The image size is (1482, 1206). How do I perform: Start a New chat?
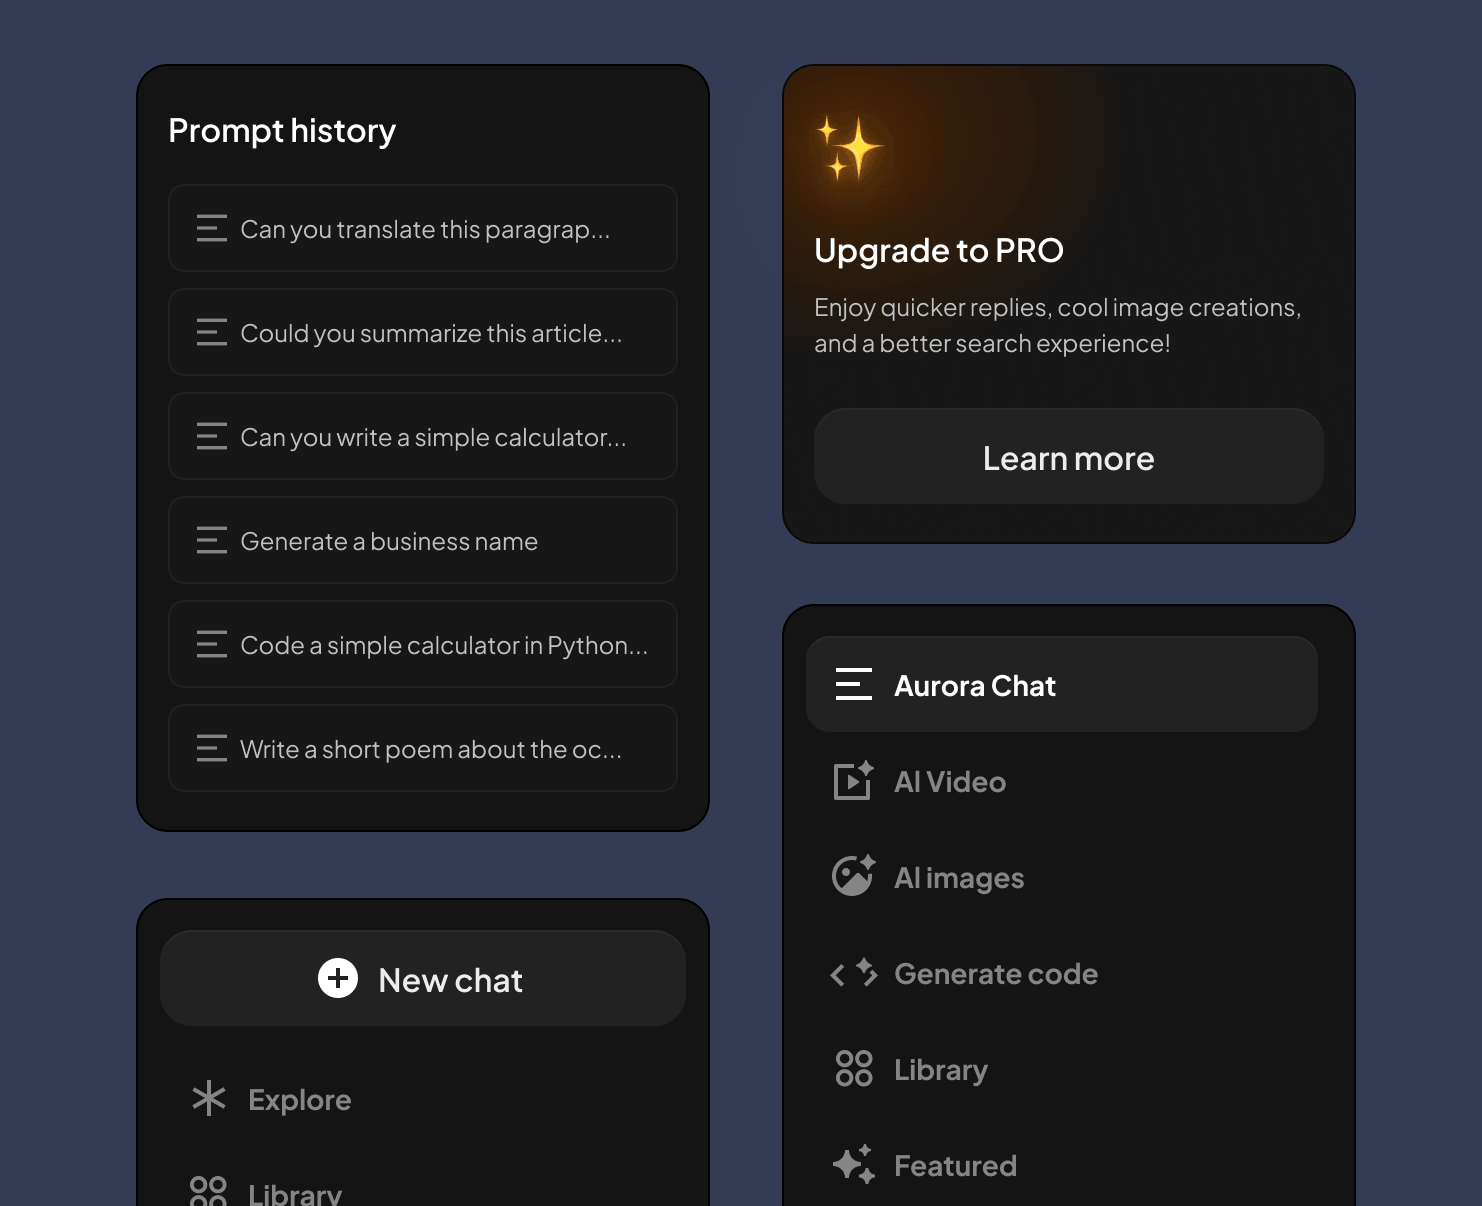coord(422,979)
